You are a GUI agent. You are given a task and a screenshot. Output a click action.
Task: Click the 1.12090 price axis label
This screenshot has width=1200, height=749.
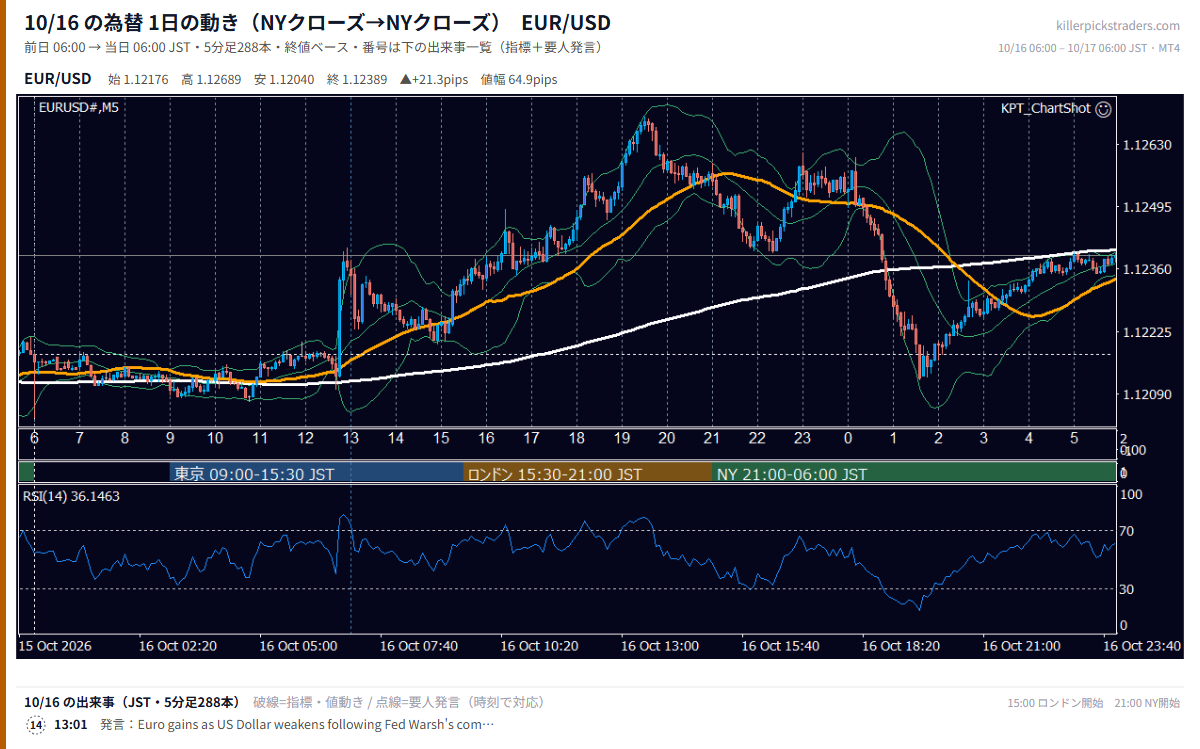pyautogui.click(x=1146, y=394)
